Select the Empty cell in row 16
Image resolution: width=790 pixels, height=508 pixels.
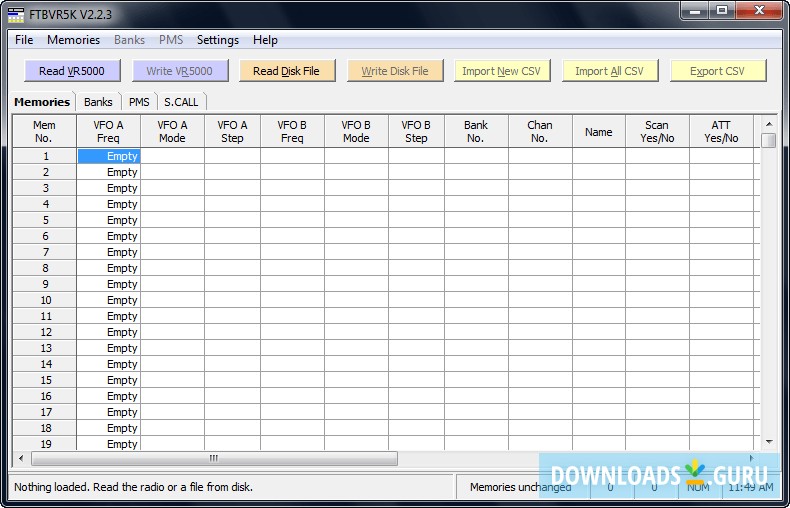108,396
